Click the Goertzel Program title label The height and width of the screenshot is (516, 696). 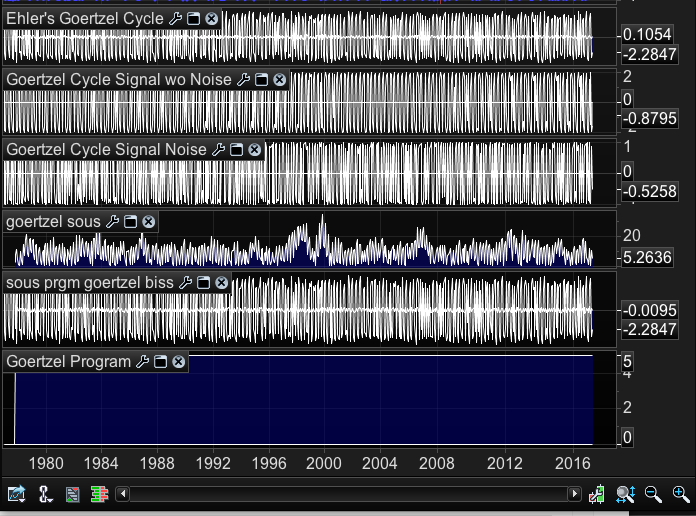tap(69, 362)
